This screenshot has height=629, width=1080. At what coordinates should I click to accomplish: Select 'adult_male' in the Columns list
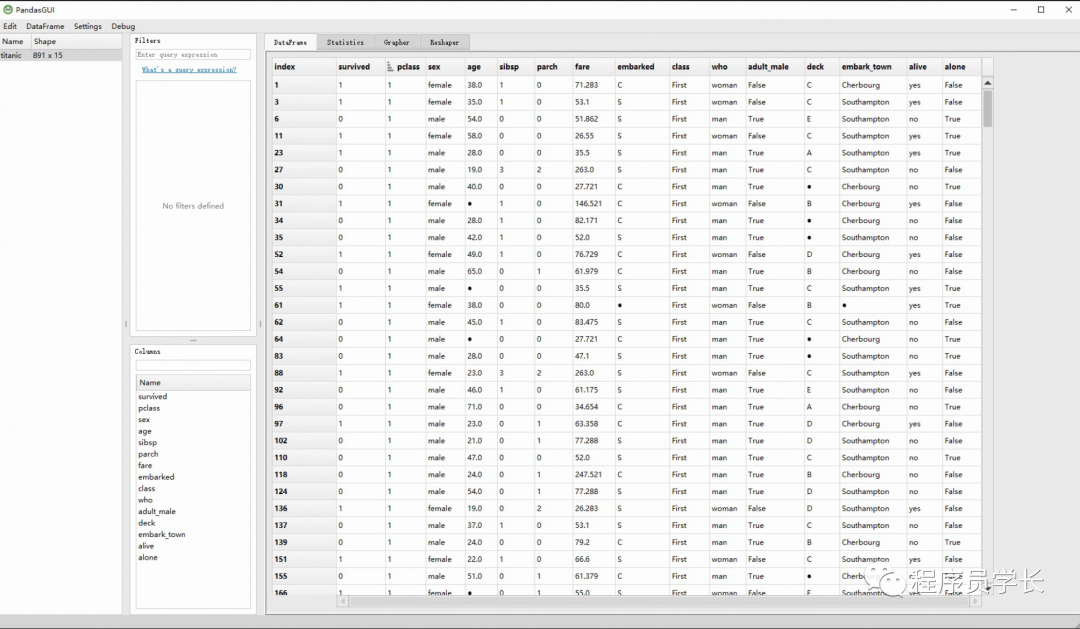157,512
